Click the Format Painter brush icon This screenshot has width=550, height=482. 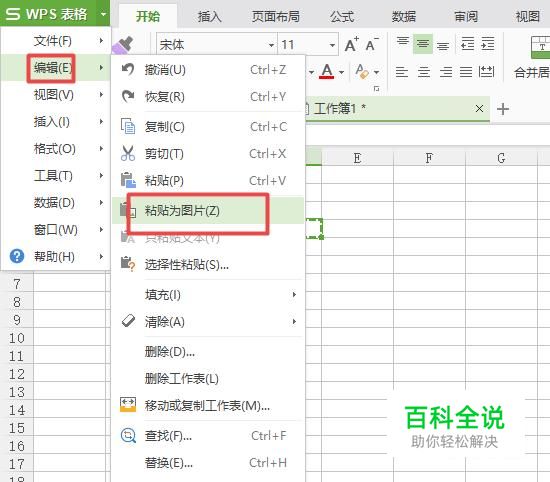pos(122,45)
